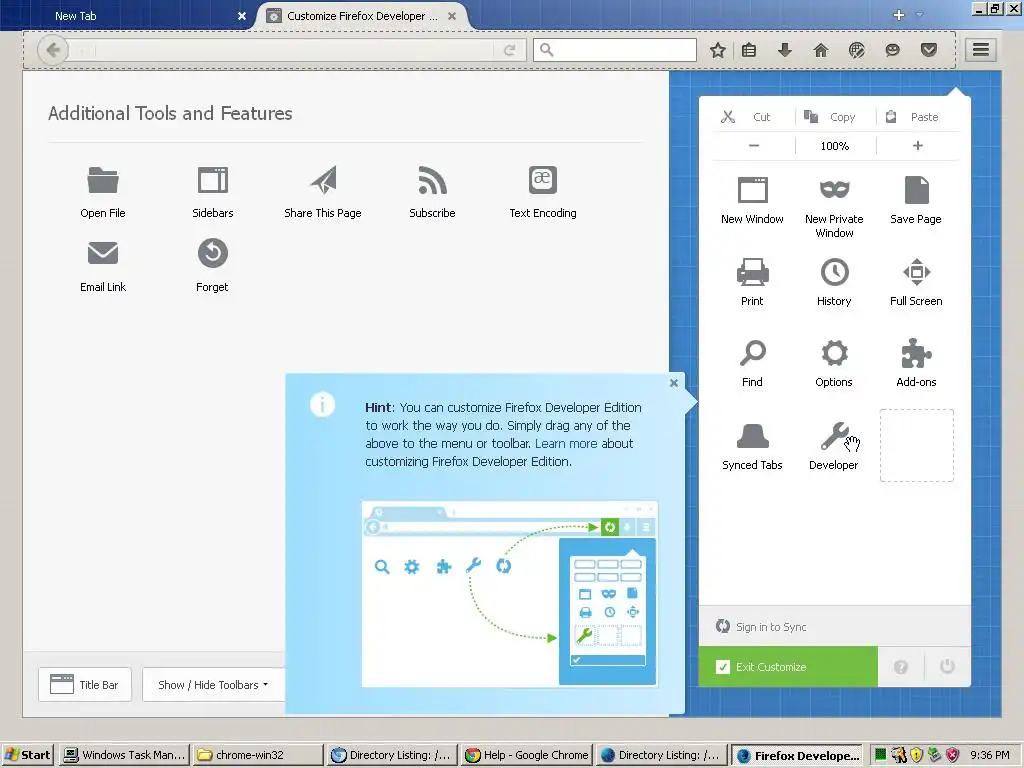Screen dimensions: 1024x768
Task: Click the Share This Page icon
Action: click(323, 181)
